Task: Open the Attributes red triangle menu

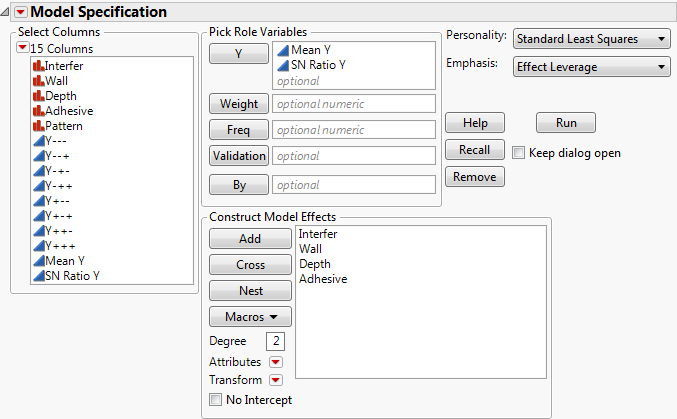Action: click(276, 362)
